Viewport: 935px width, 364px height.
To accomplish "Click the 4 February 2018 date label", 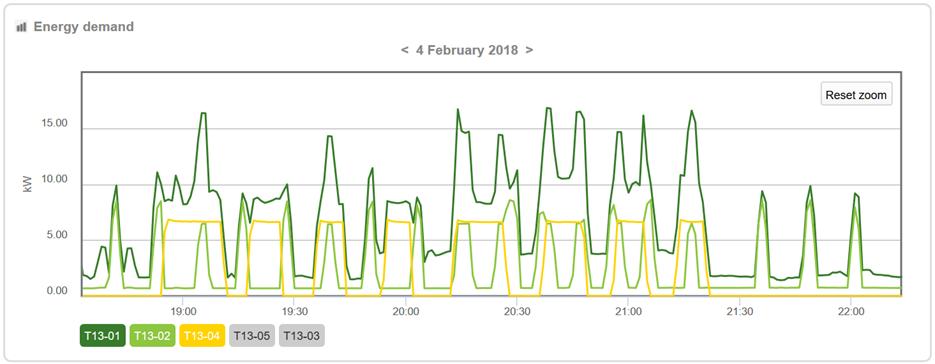I will [467, 50].
